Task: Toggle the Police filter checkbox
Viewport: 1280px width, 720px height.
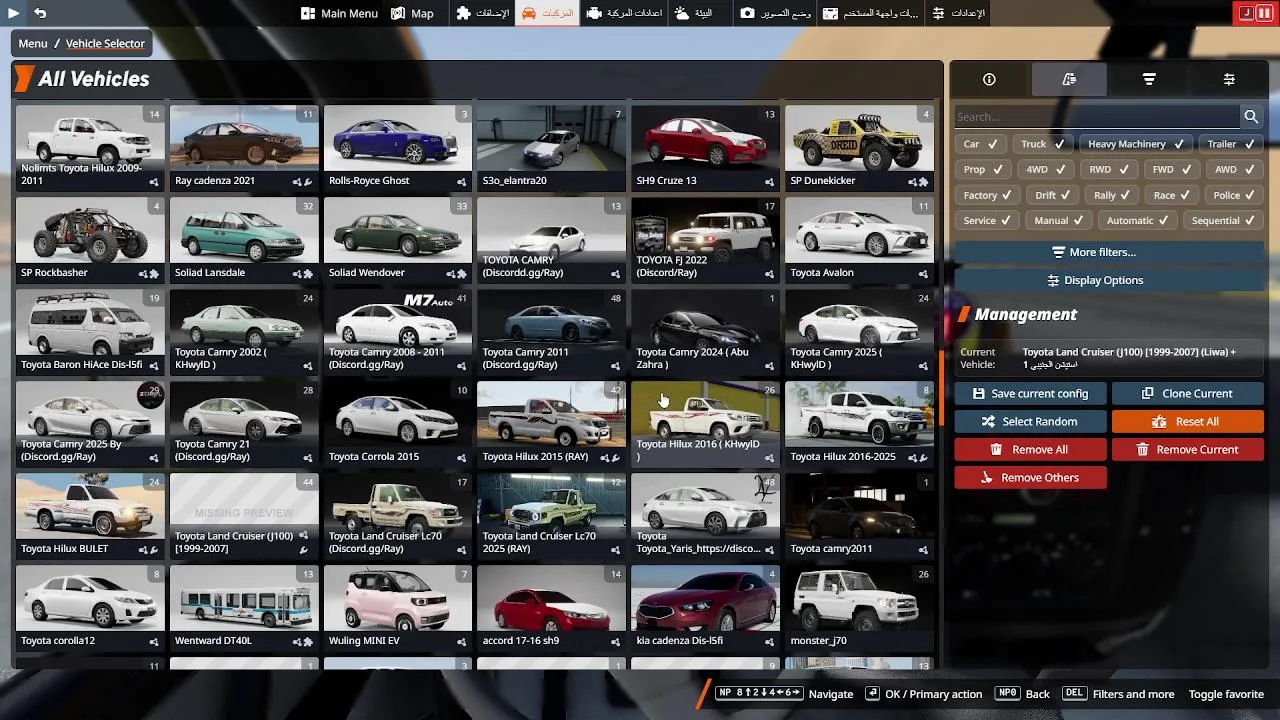Action: click(x=1234, y=196)
